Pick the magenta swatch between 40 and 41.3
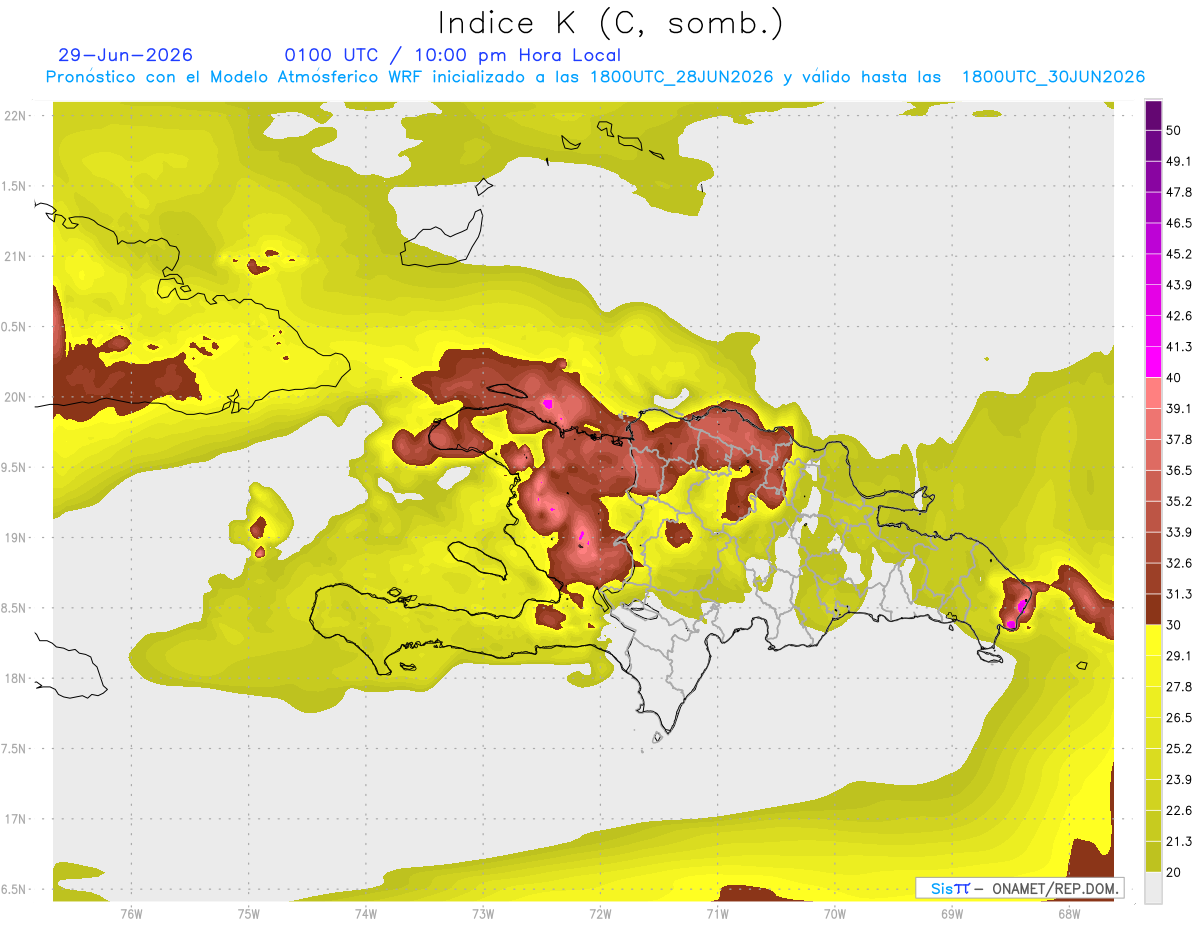1200x927 pixels. click(x=1153, y=362)
